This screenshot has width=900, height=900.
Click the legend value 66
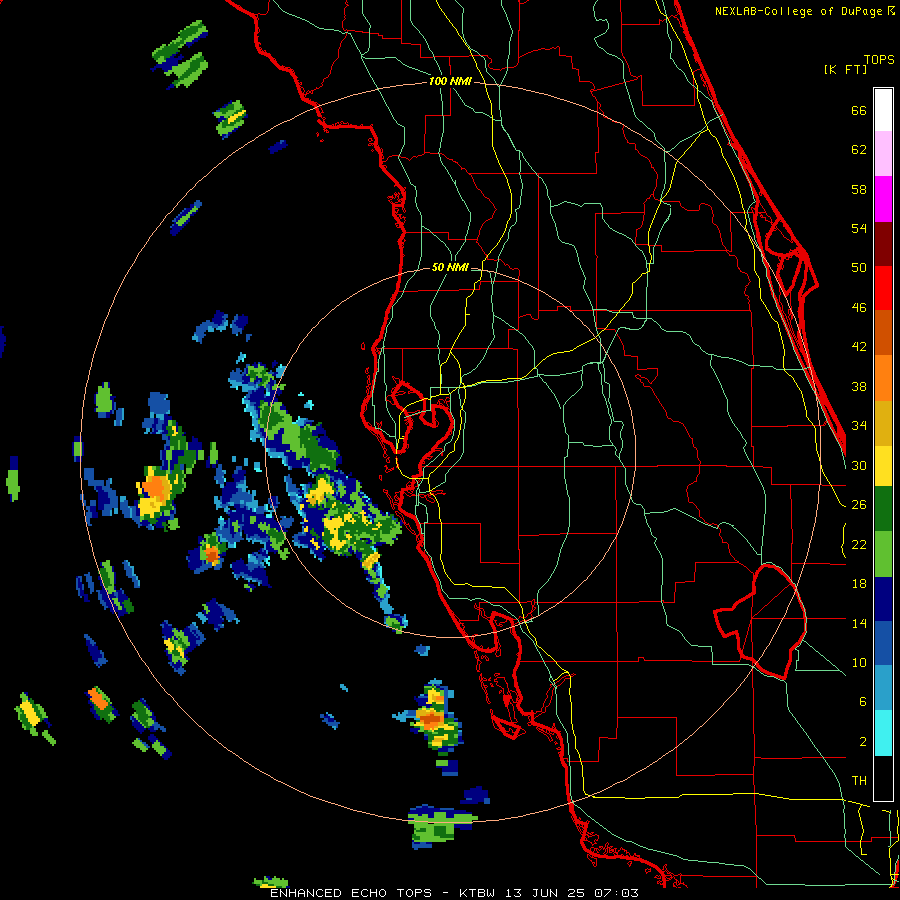click(x=859, y=111)
